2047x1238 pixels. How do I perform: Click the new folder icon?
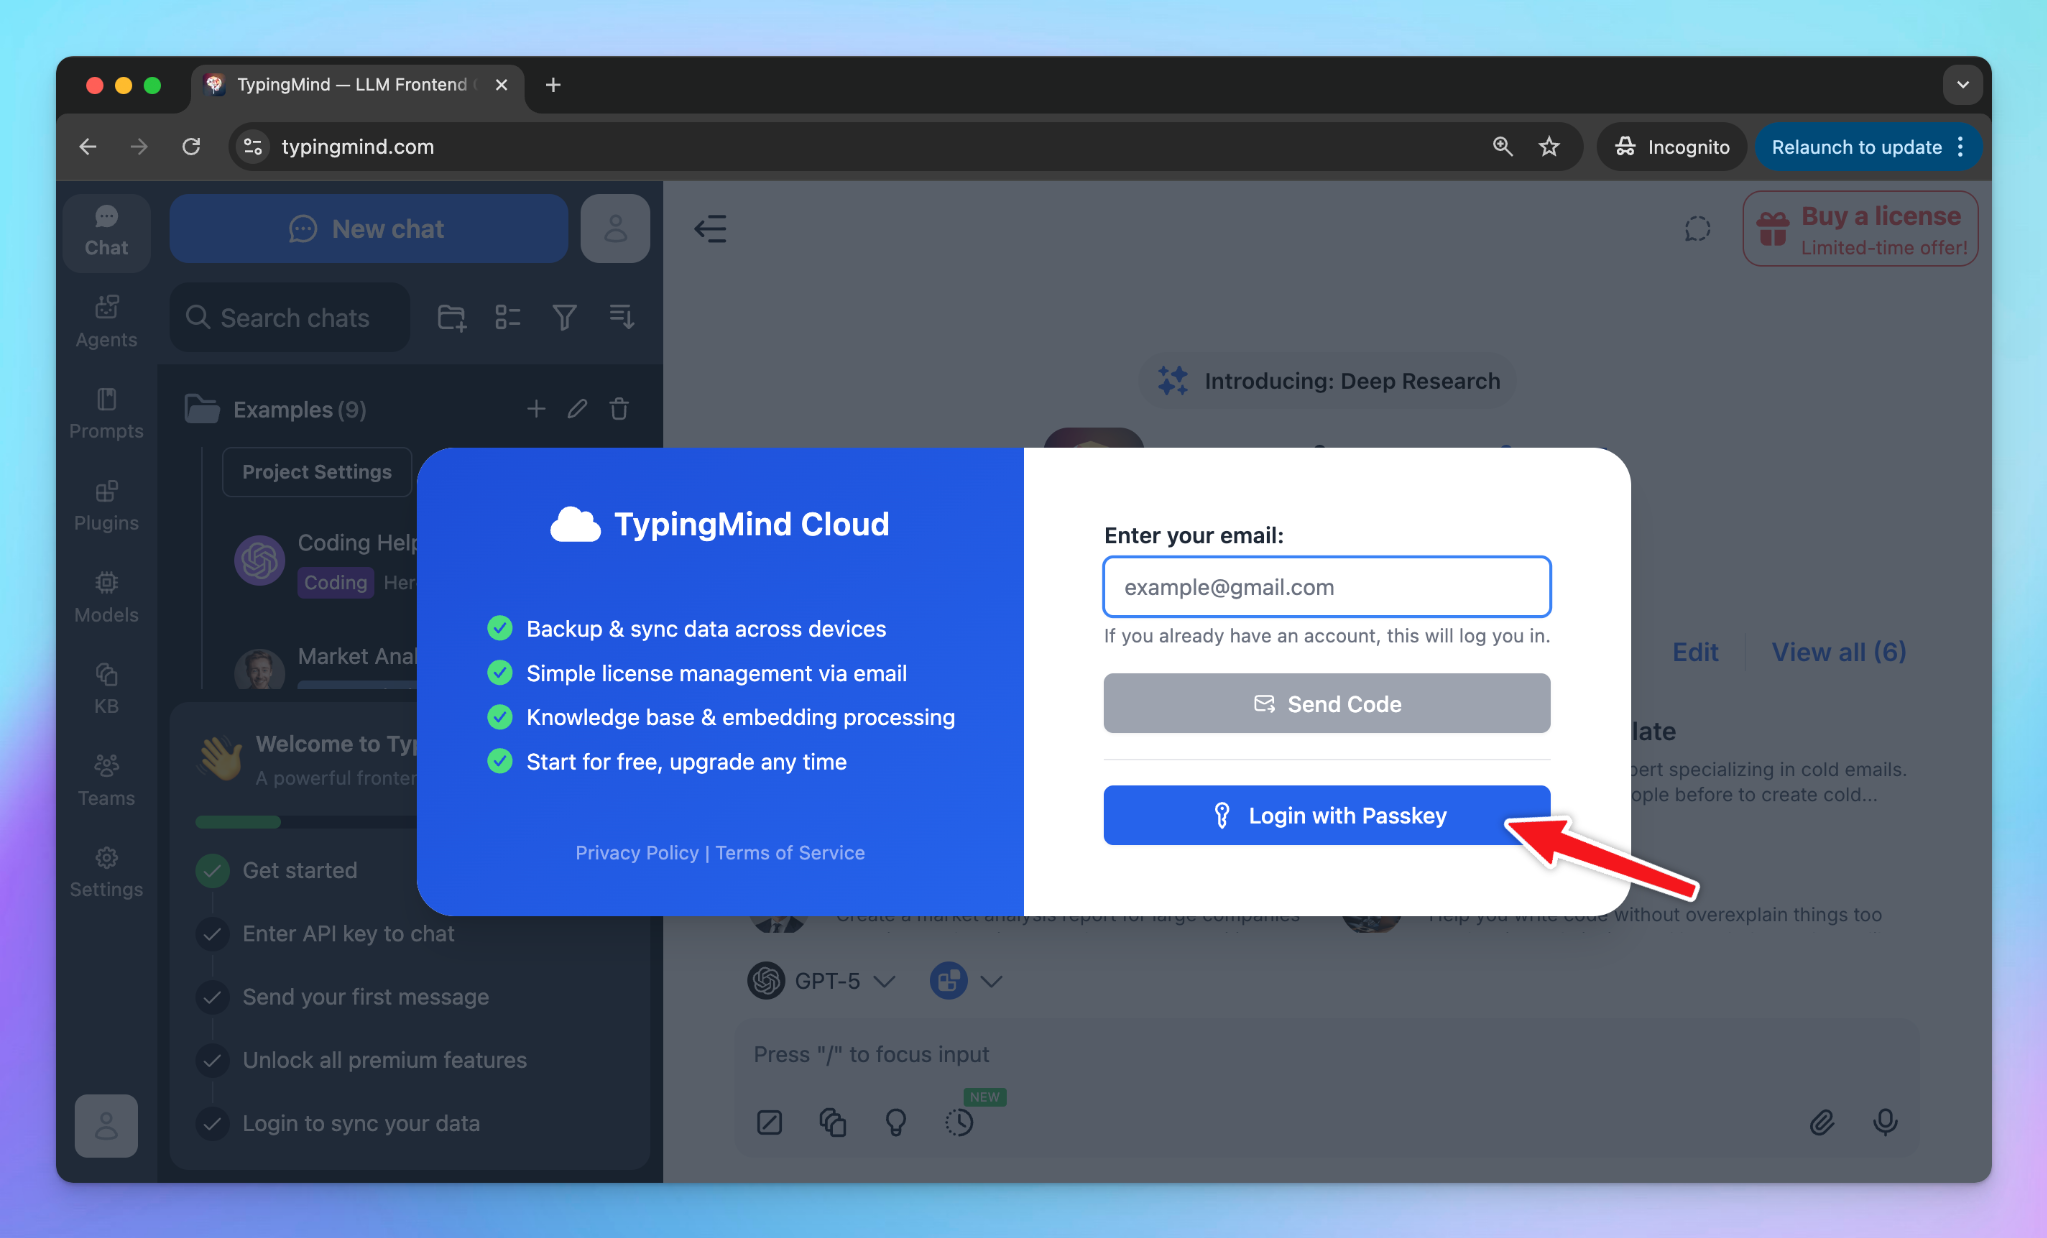click(x=451, y=318)
